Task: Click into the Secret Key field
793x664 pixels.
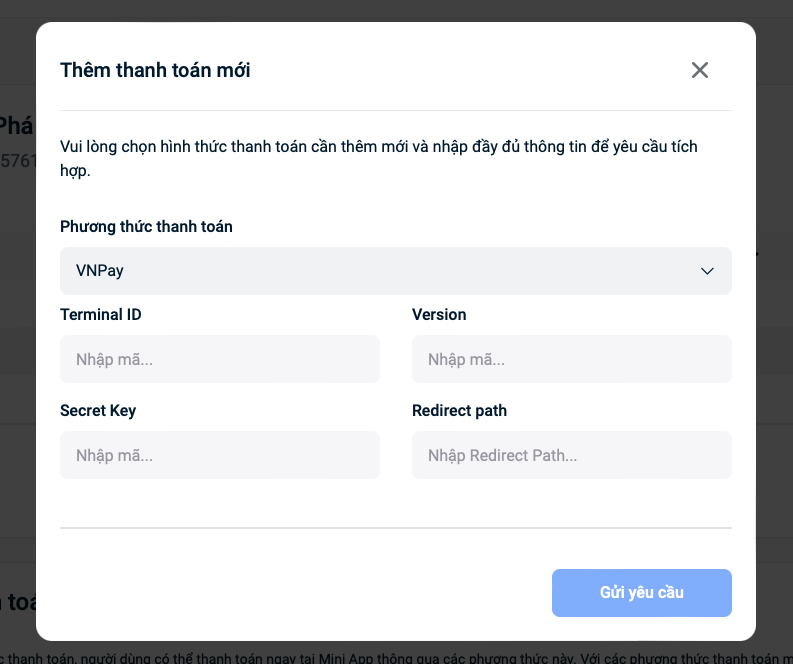Action: point(220,455)
